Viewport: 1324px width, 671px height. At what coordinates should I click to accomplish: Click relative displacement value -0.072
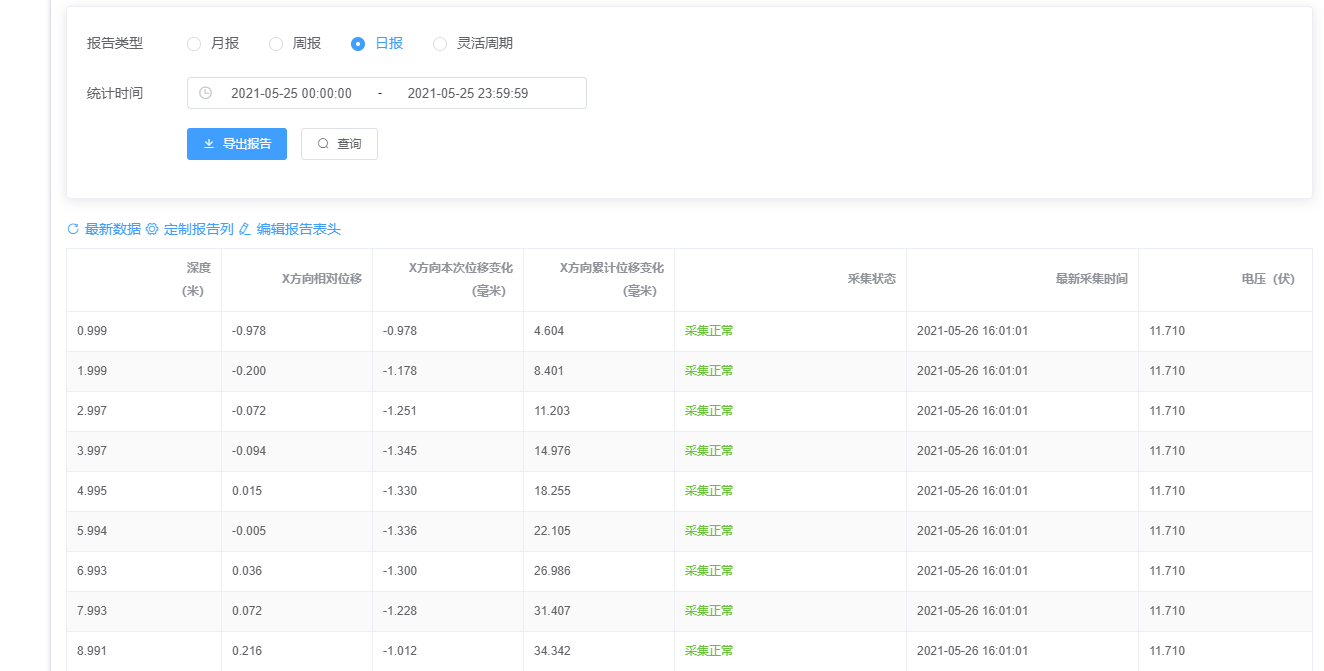pos(249,411)
